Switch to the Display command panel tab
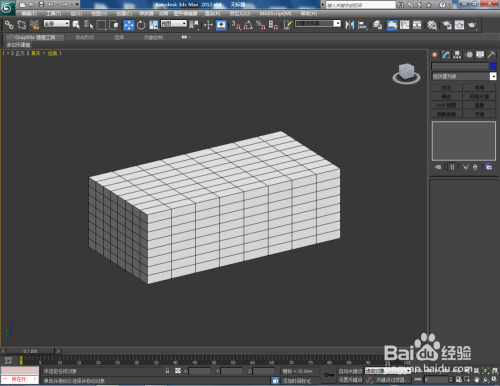Image resolution: width=500 pixels, height=386 pixels. coord(480,55)
